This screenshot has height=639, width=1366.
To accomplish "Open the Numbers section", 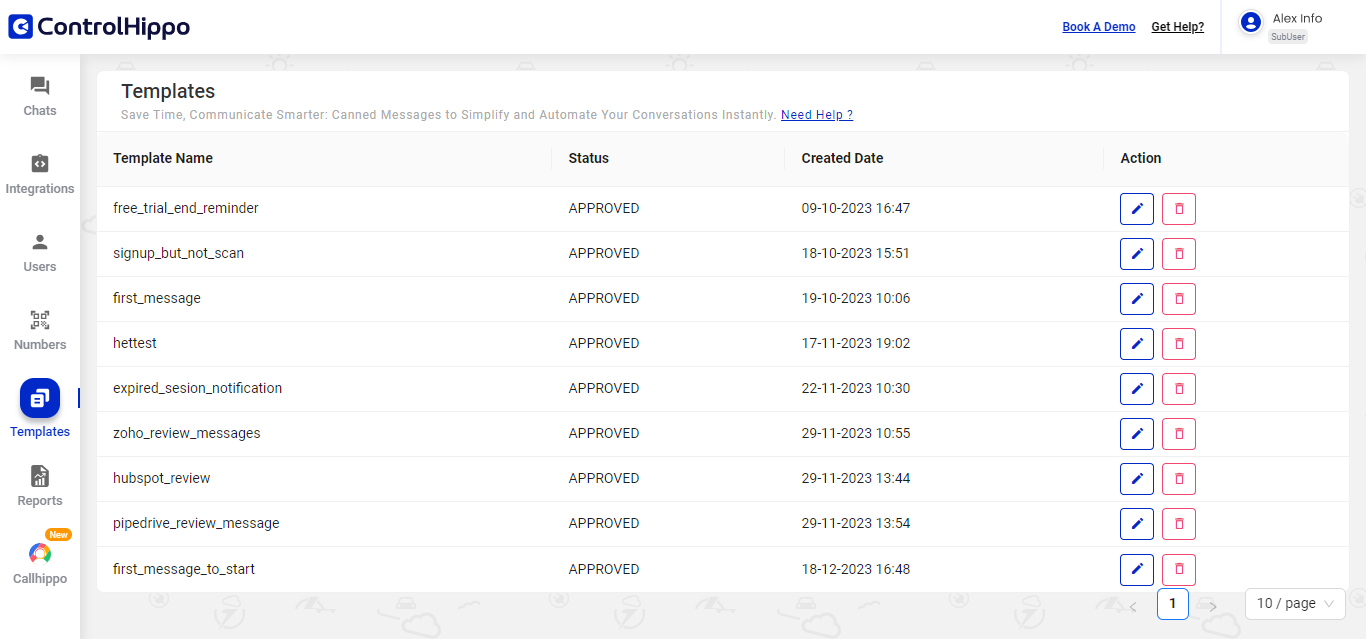I will coord(39,330).
